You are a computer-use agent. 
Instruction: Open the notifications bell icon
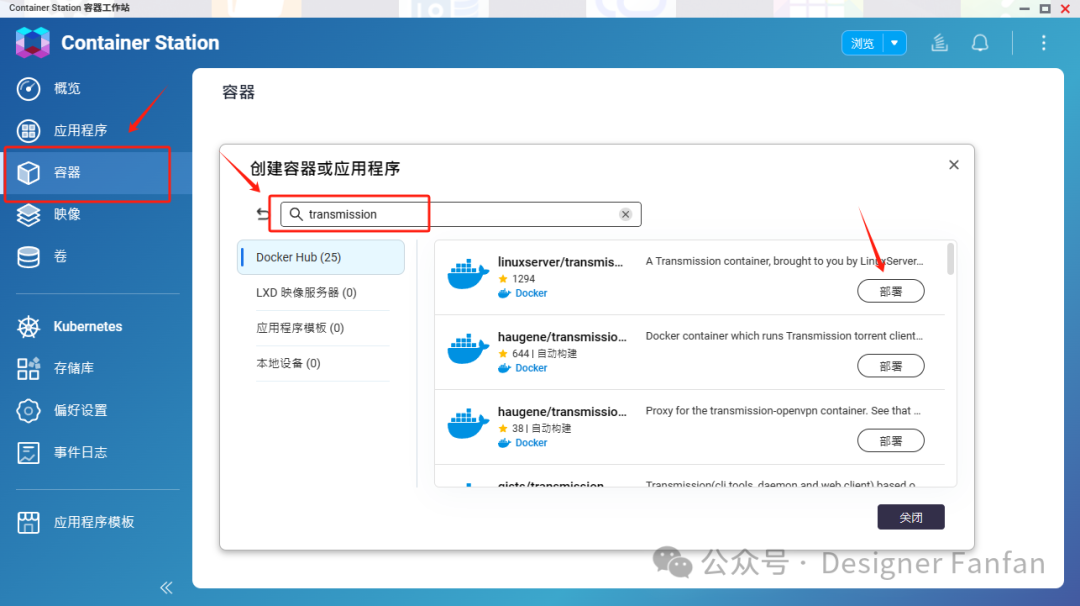tap(980, 43)
